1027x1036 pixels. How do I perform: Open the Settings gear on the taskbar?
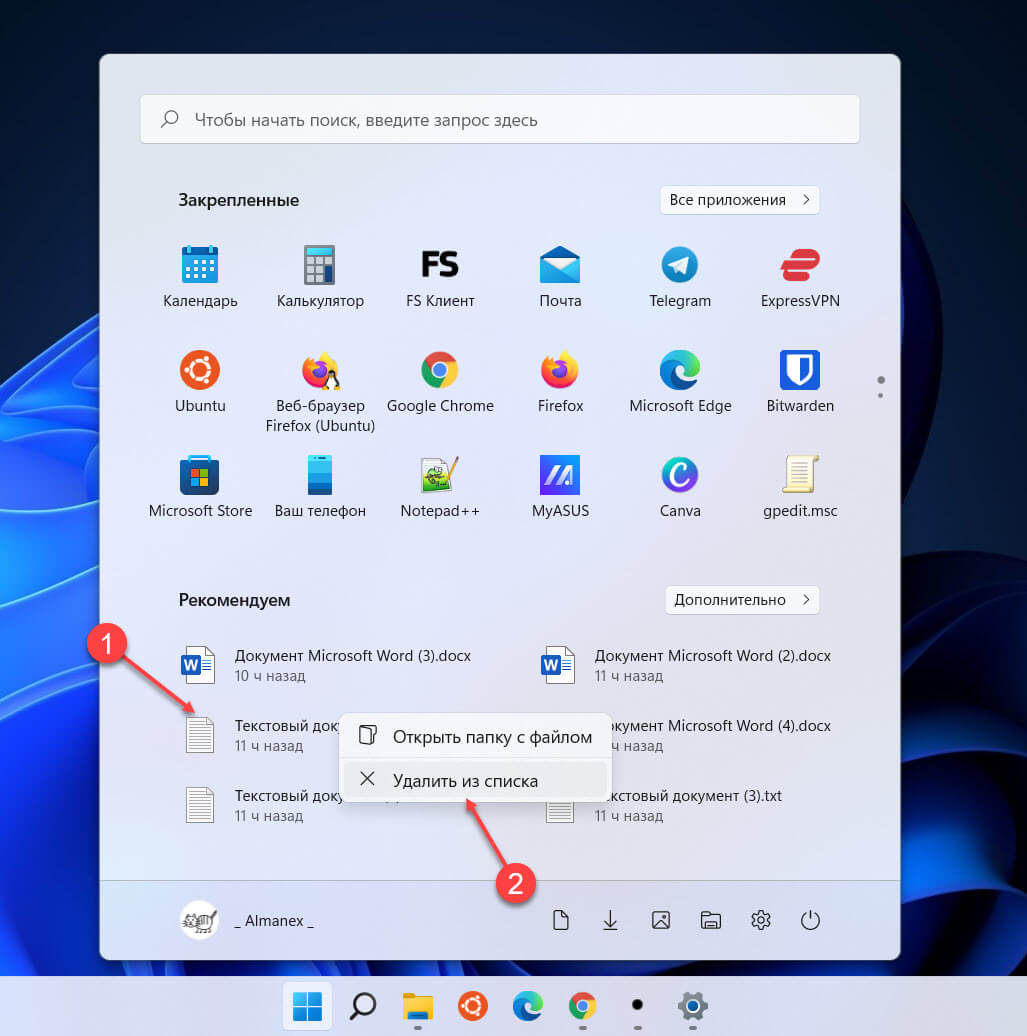(x=693, y=1006)
